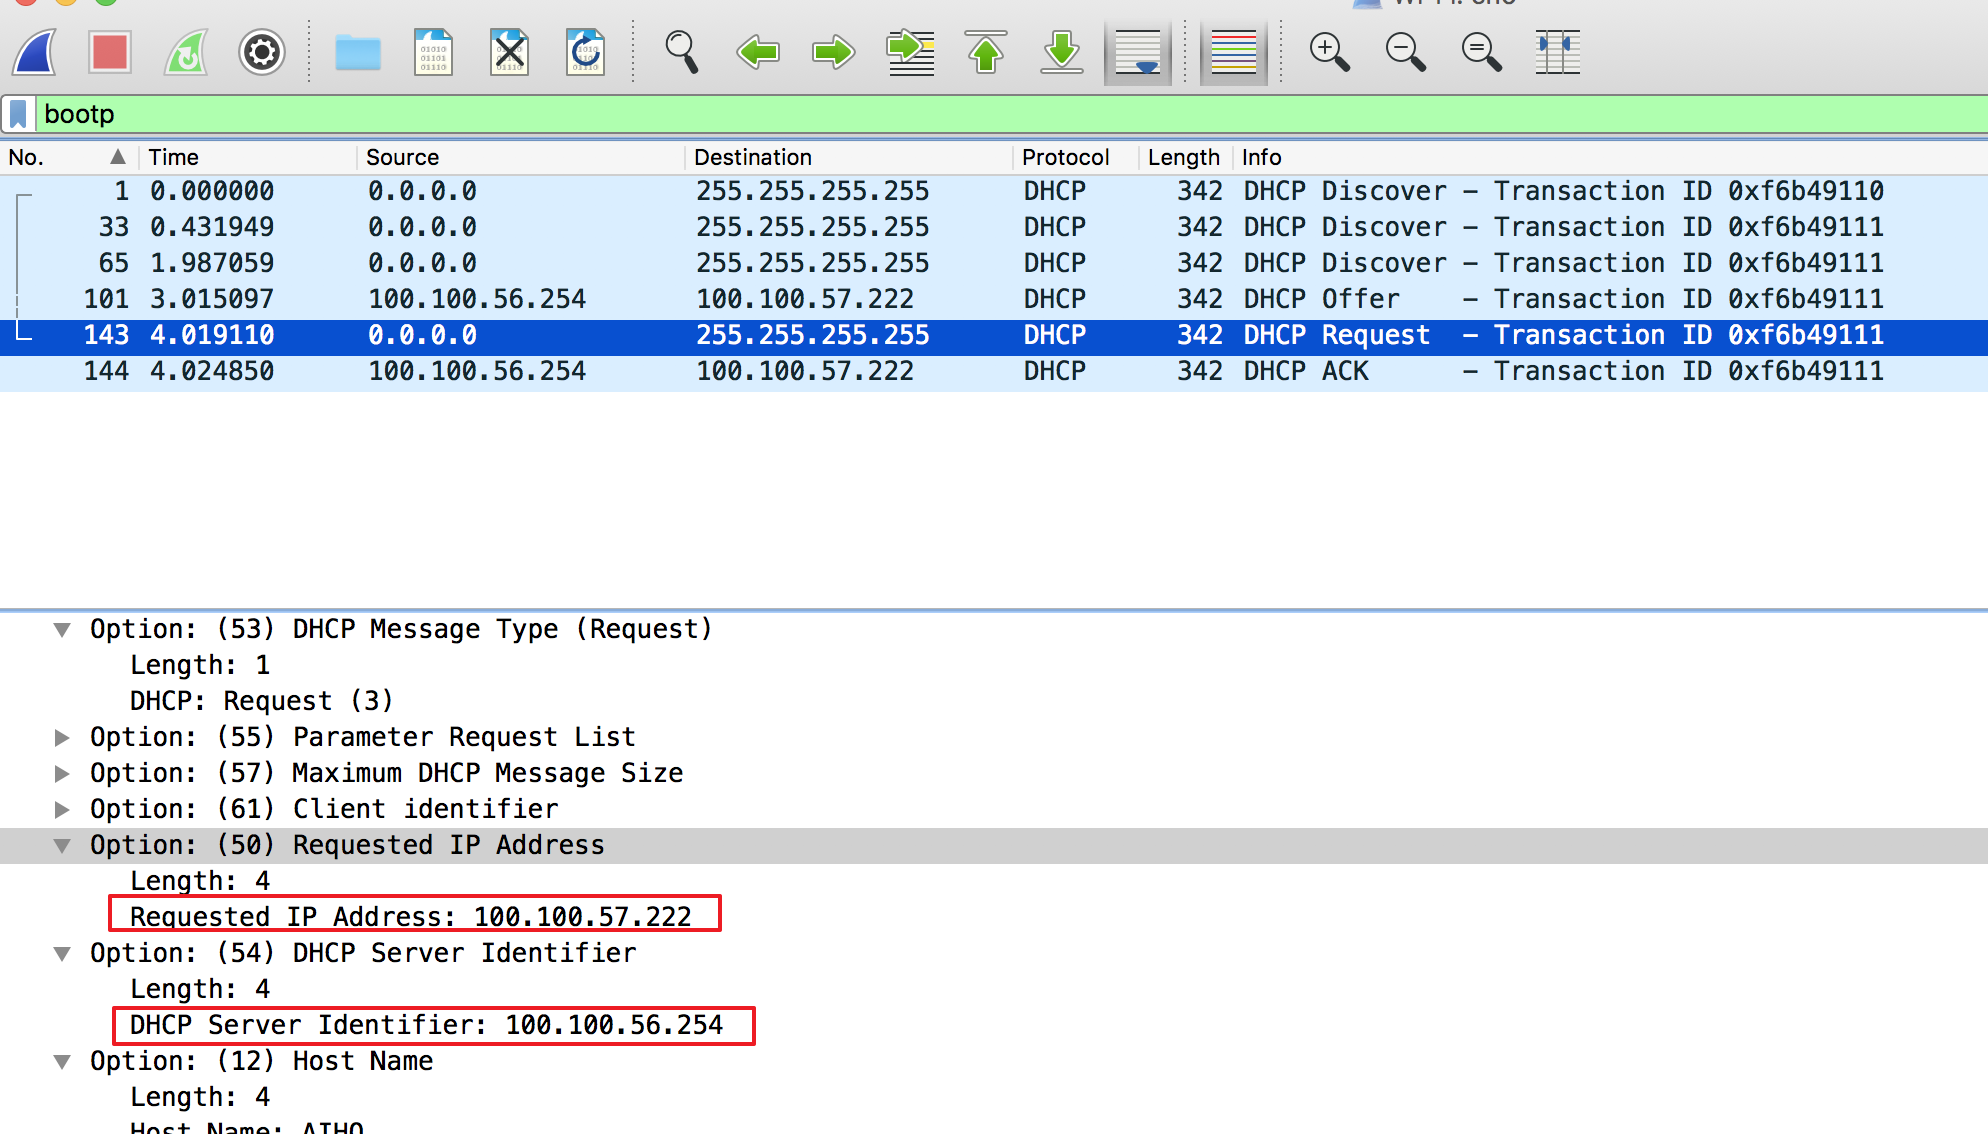
Task: Sort packets by the Protocol column
Action: 1064,157
